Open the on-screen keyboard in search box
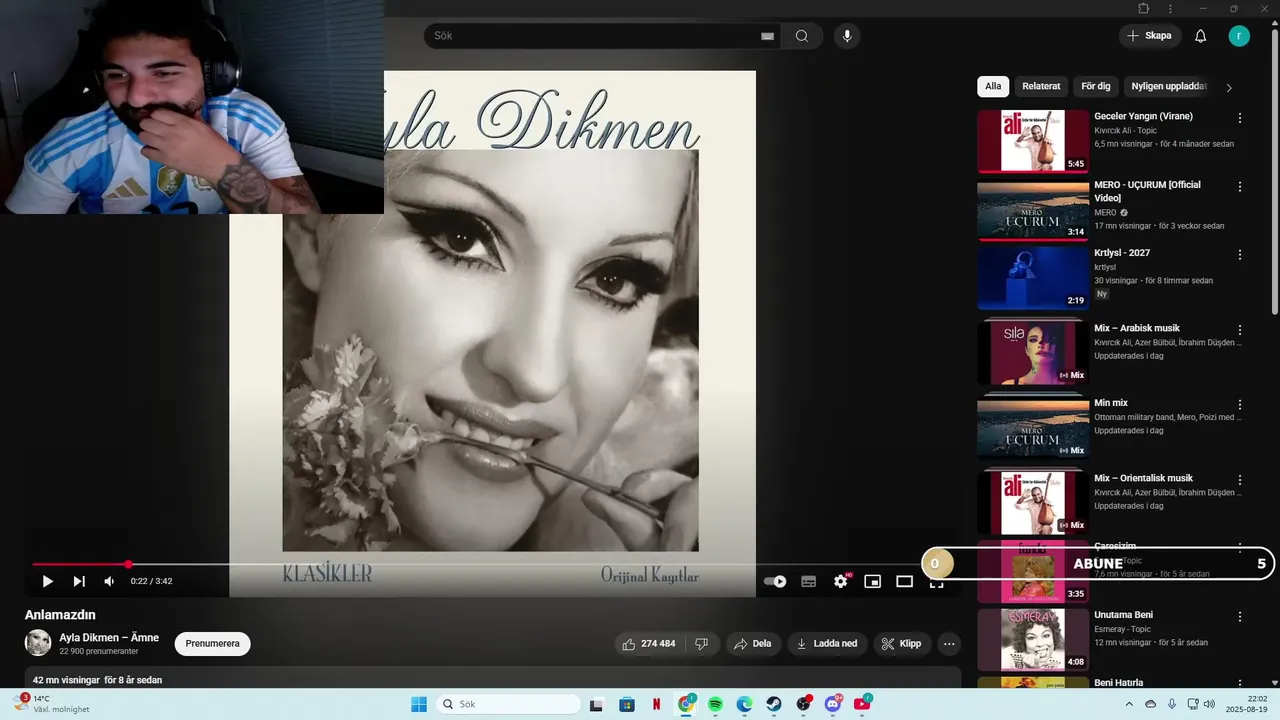Viewport: 1280px width, 720px height. pyautogui.click(x=768, y=36)
